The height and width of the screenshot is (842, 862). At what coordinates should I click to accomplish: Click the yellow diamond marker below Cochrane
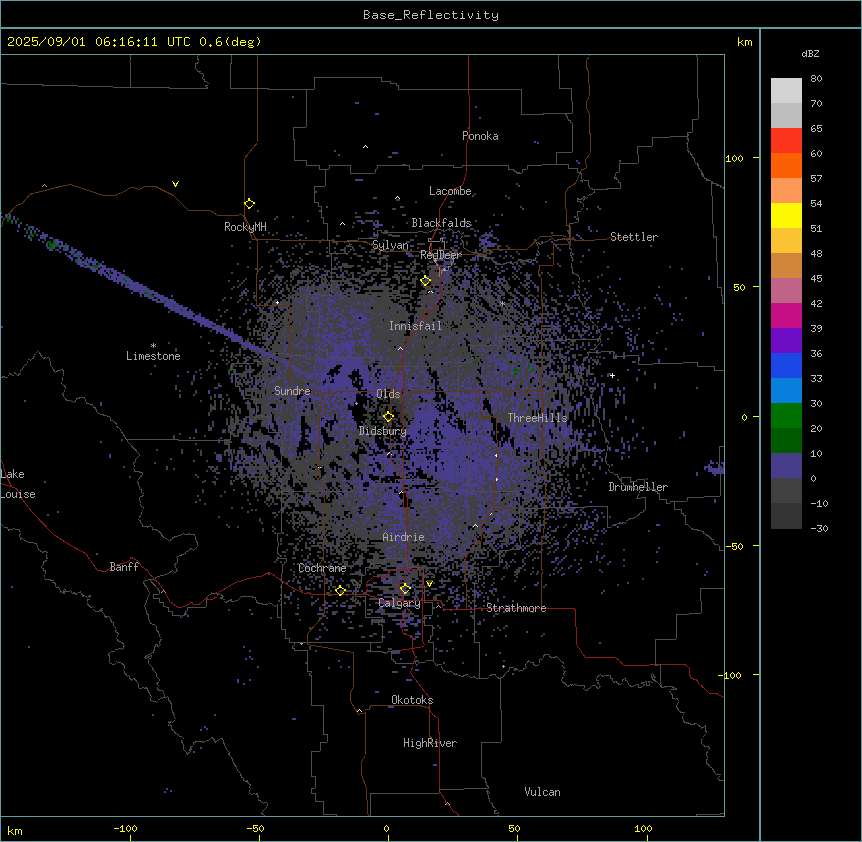(x=340, y=591)
